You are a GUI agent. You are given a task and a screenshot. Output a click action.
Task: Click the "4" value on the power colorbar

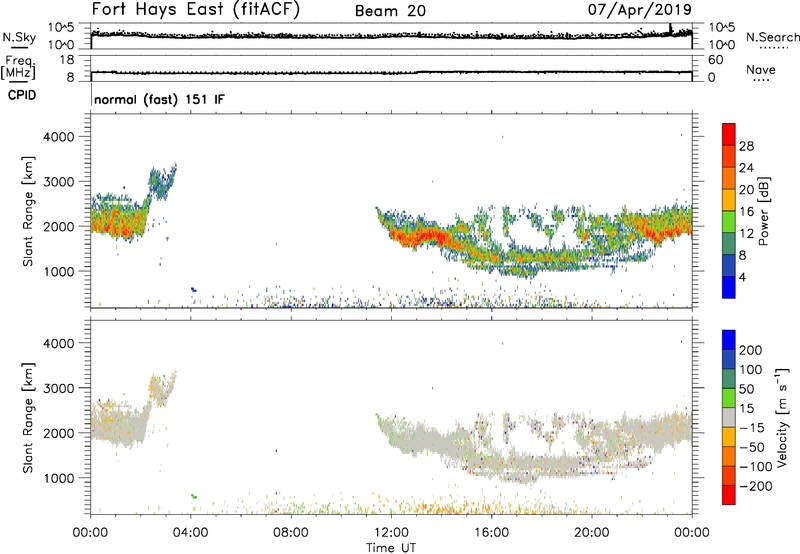743,278
